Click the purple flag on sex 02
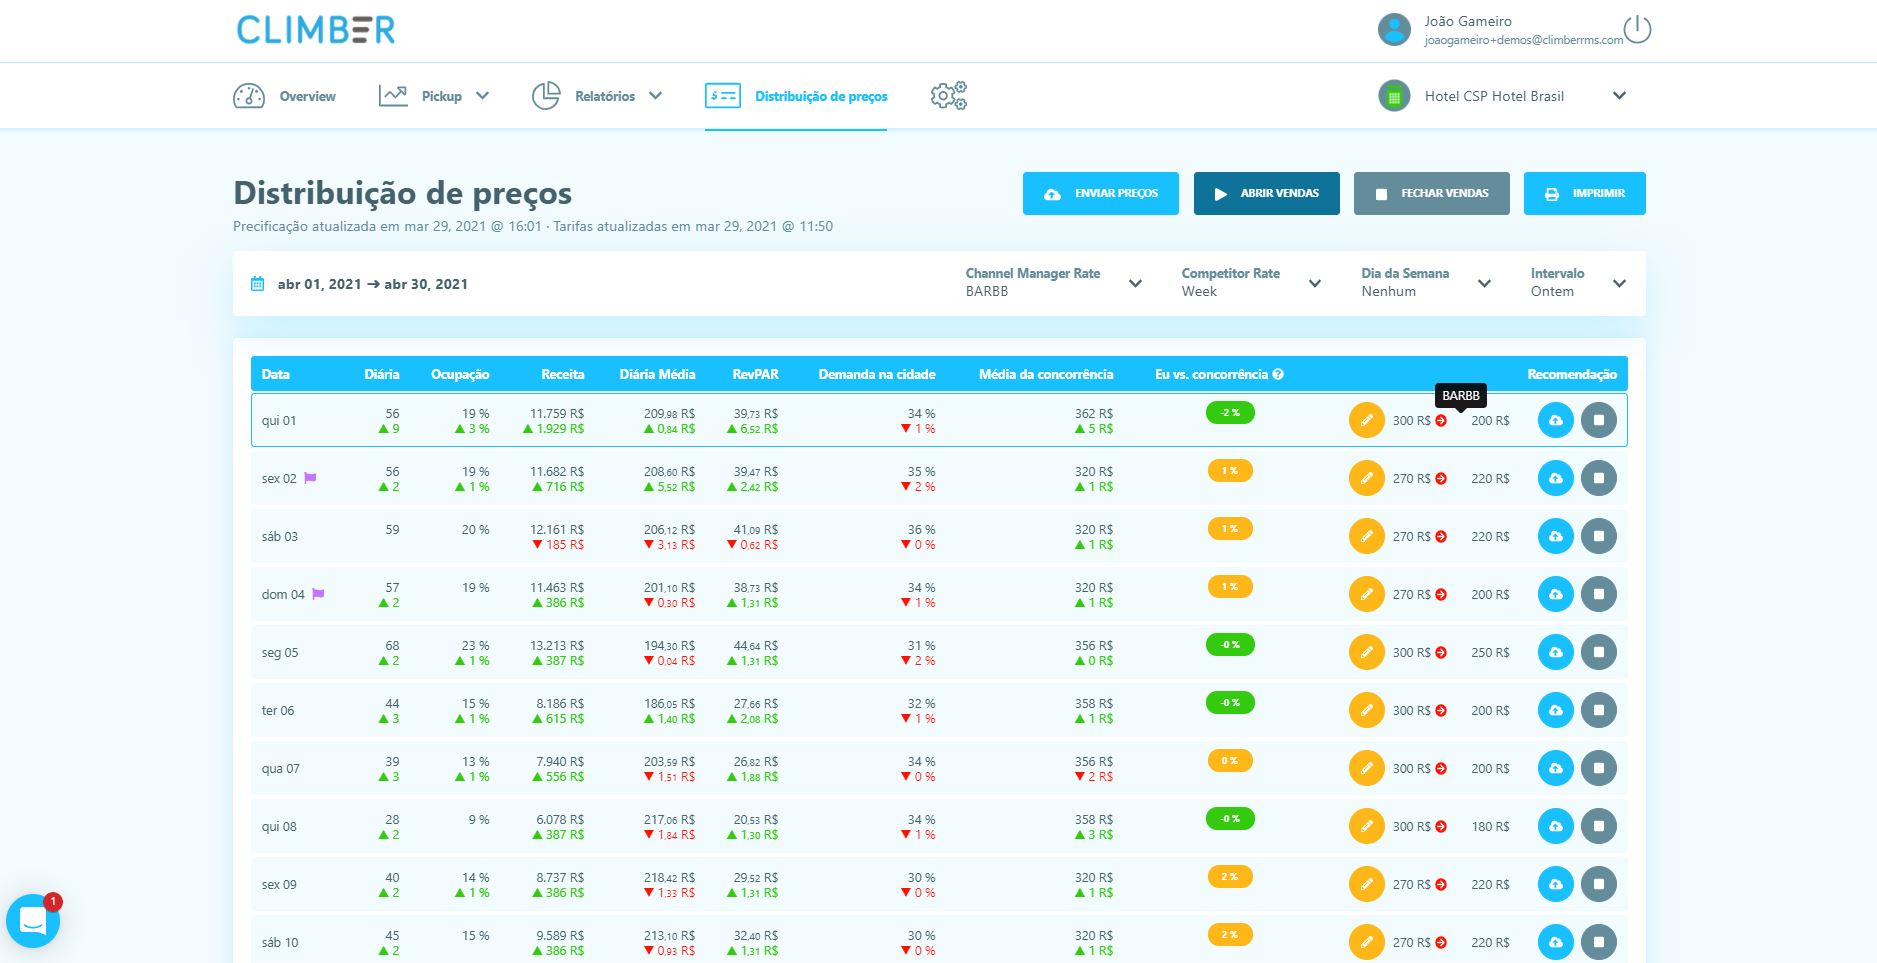Image resolution: width=1877 pixels, height=963 pixels. (310, 478)
